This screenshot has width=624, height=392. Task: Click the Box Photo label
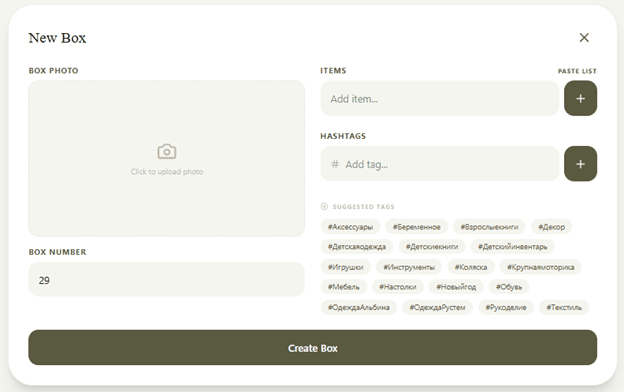[x=53, y=71]
